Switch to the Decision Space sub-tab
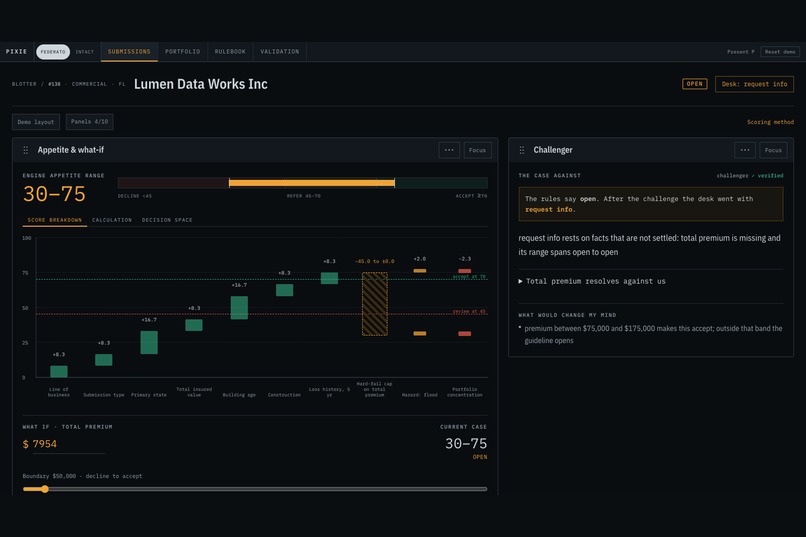Screen dimensions: 806x537 coord(167,220)
